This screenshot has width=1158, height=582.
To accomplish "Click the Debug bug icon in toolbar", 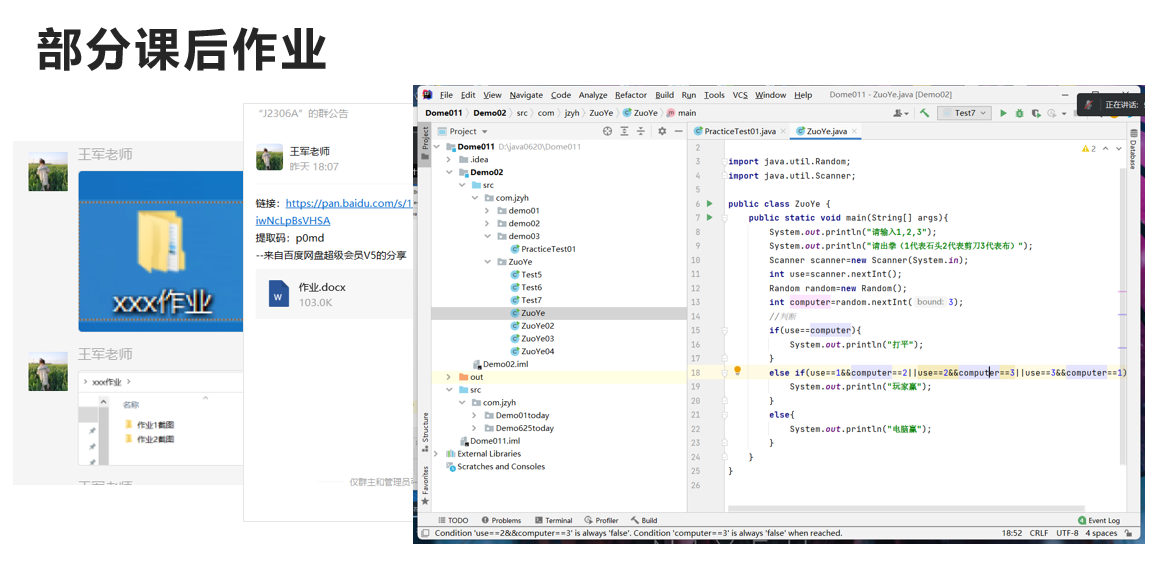I will click(1020, 113).
